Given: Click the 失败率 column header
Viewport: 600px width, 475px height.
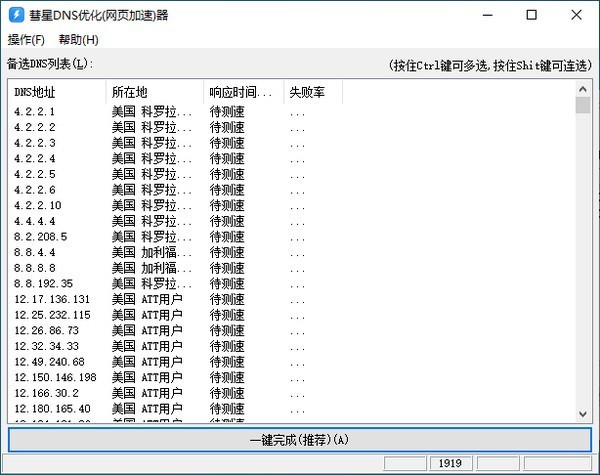Looking at the screenshot, I should (x=312, y=92).
